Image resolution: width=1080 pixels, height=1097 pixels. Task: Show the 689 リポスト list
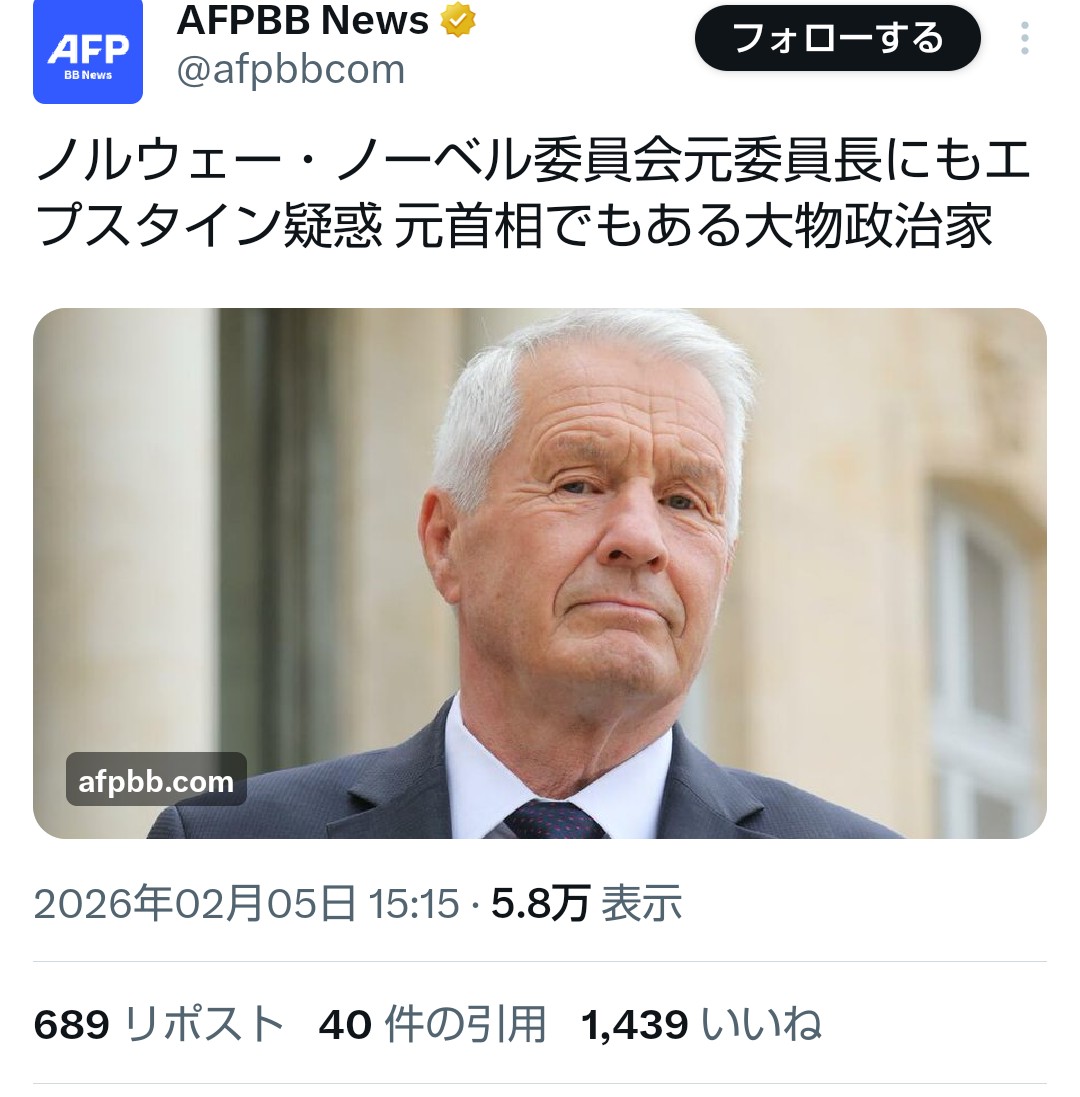coord(159,1024)
